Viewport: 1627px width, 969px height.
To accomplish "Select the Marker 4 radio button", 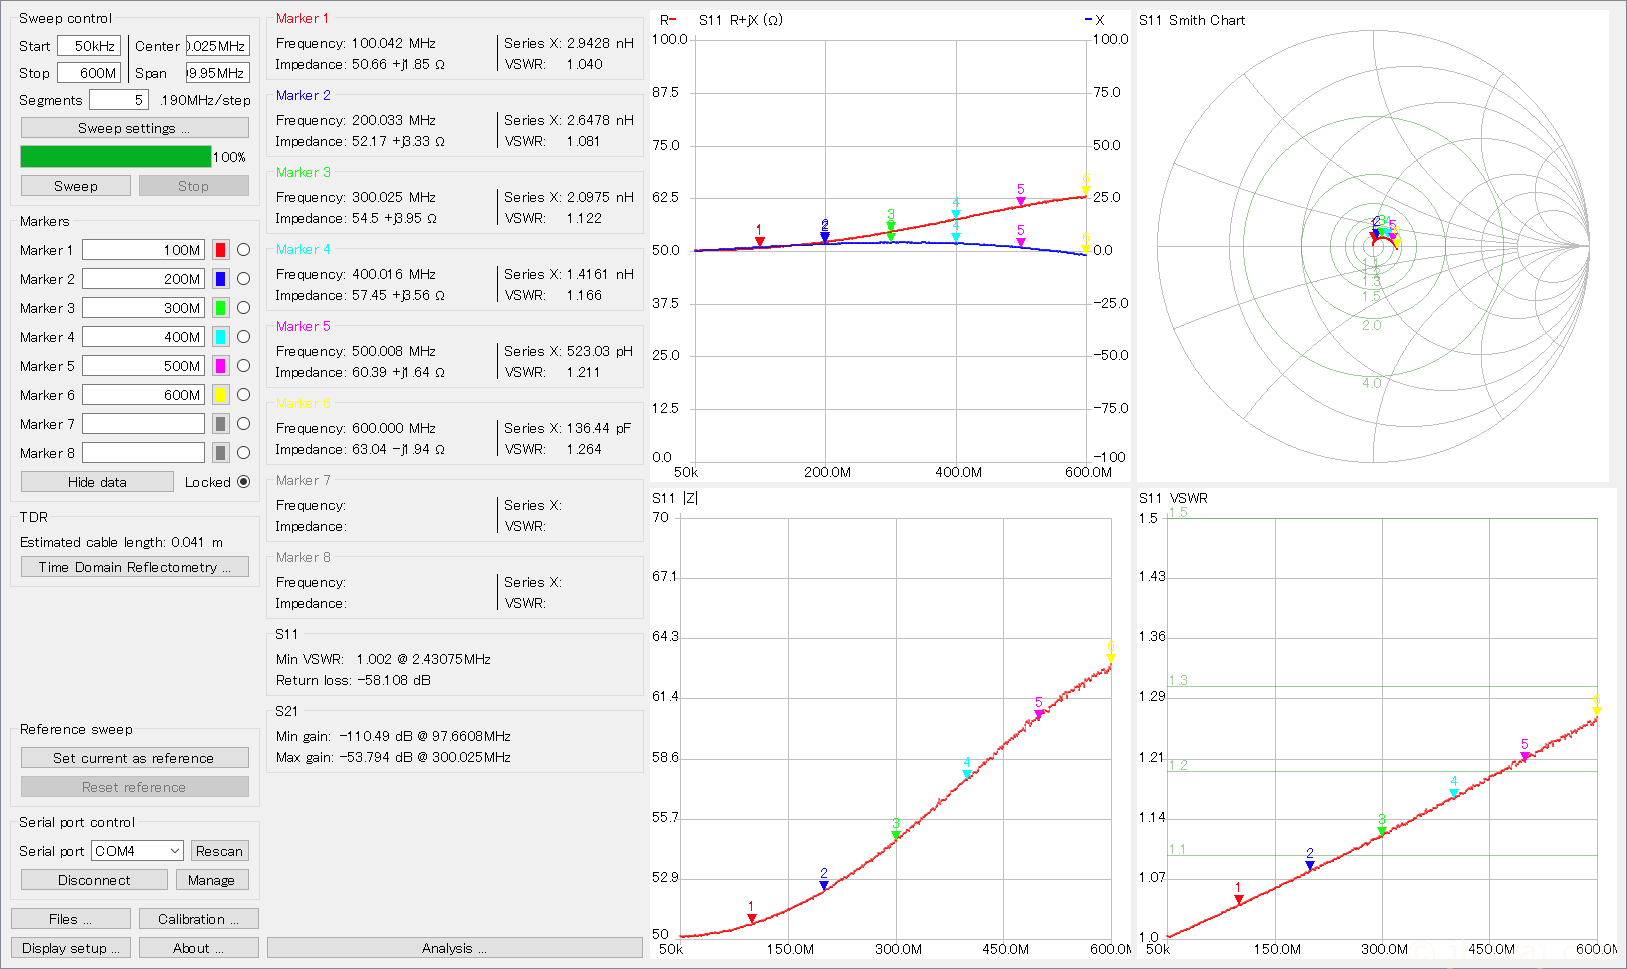I will [243, 337].
